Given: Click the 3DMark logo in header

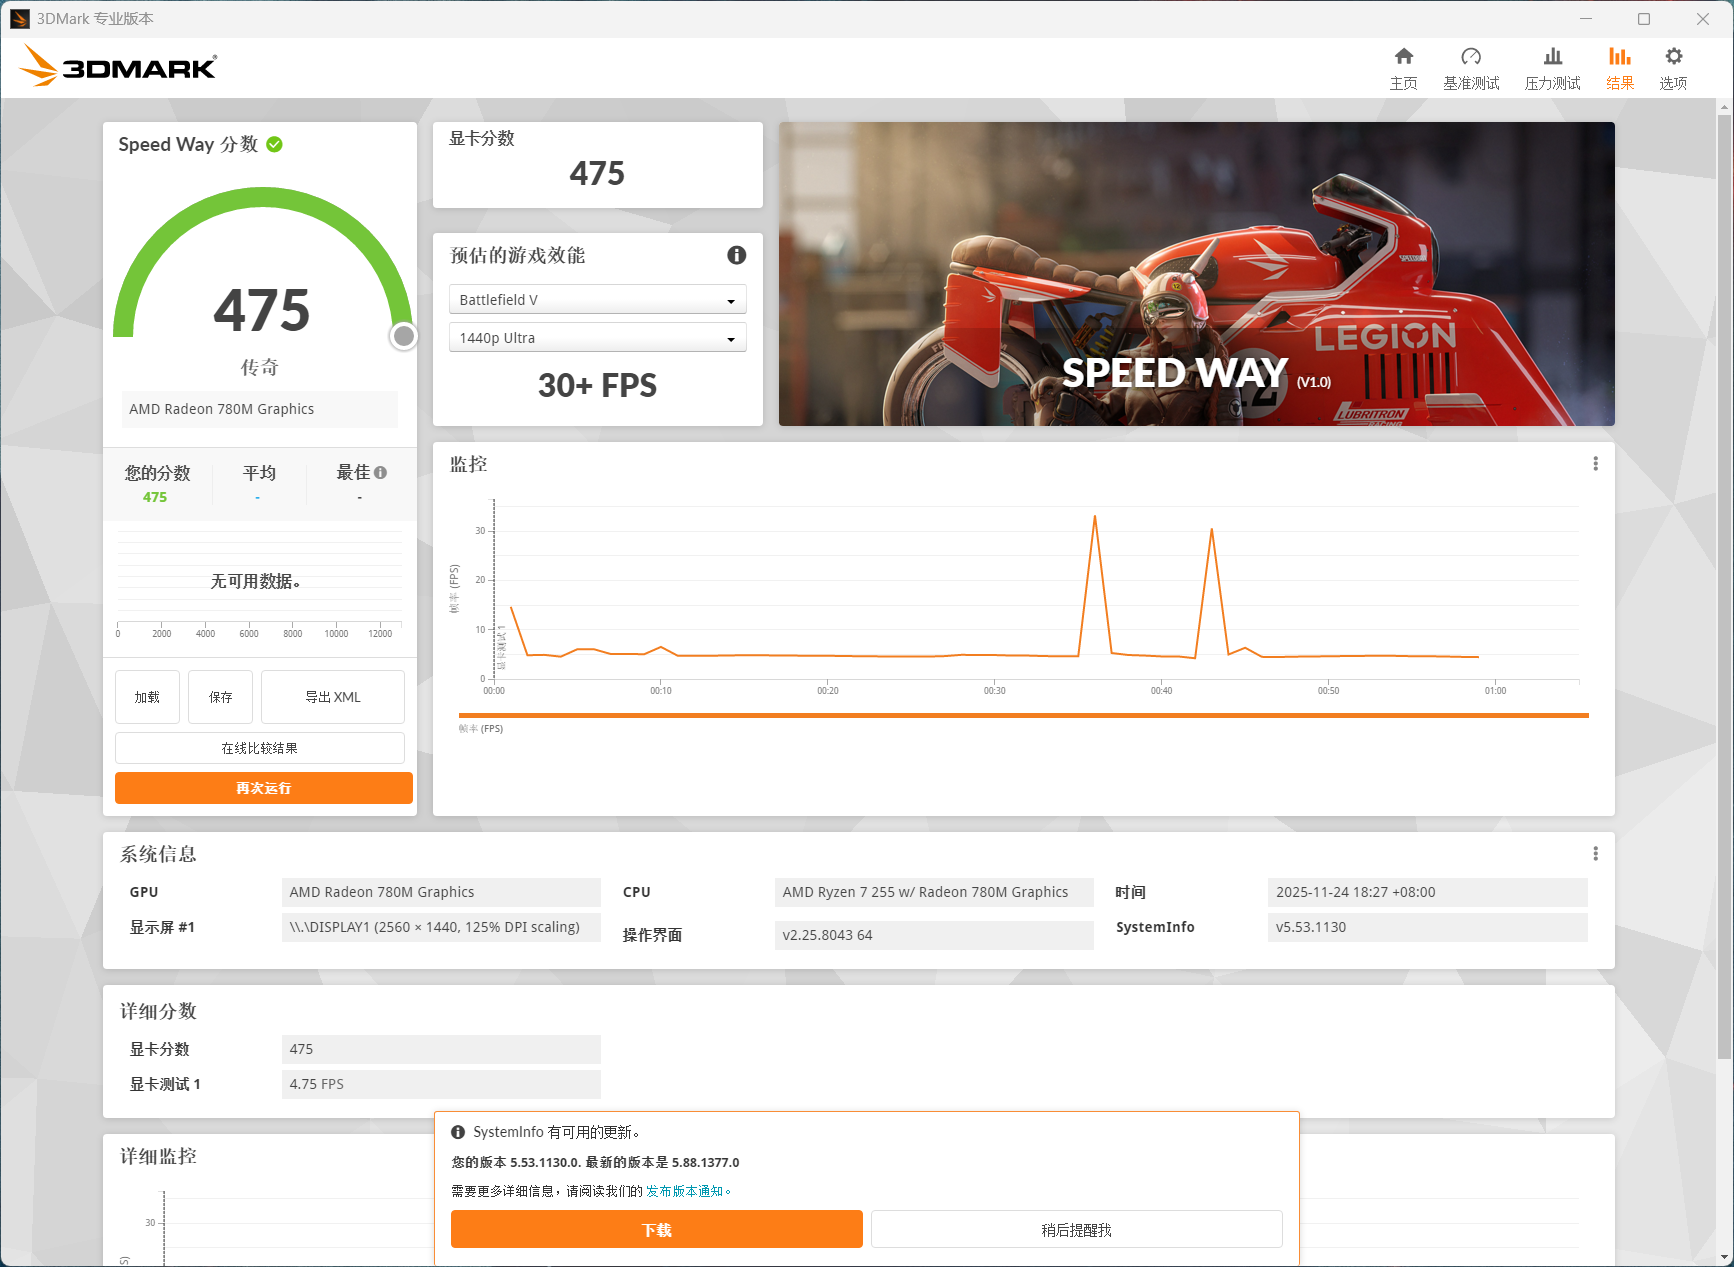Looking at the screenshot, I should pyautogui.click(x=118, y=66).
